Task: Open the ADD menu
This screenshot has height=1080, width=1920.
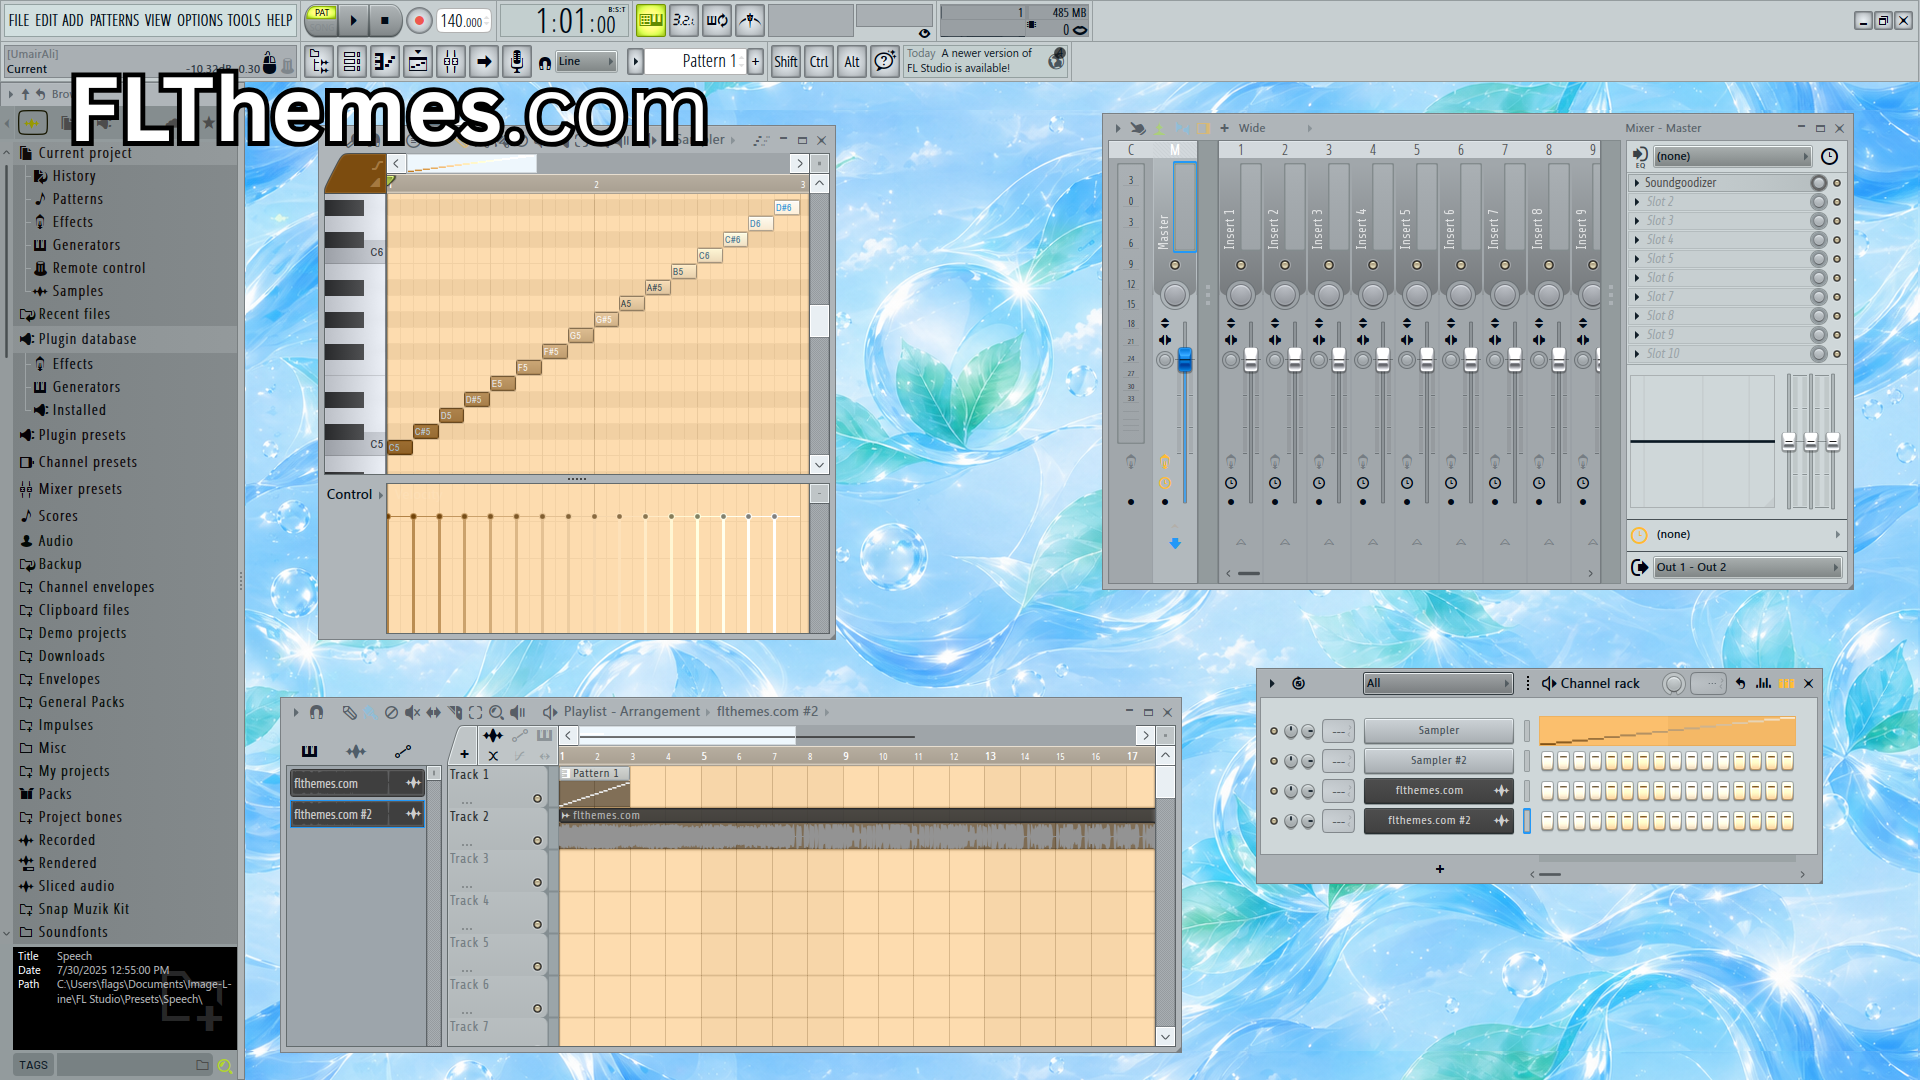Action: point(73,20)
